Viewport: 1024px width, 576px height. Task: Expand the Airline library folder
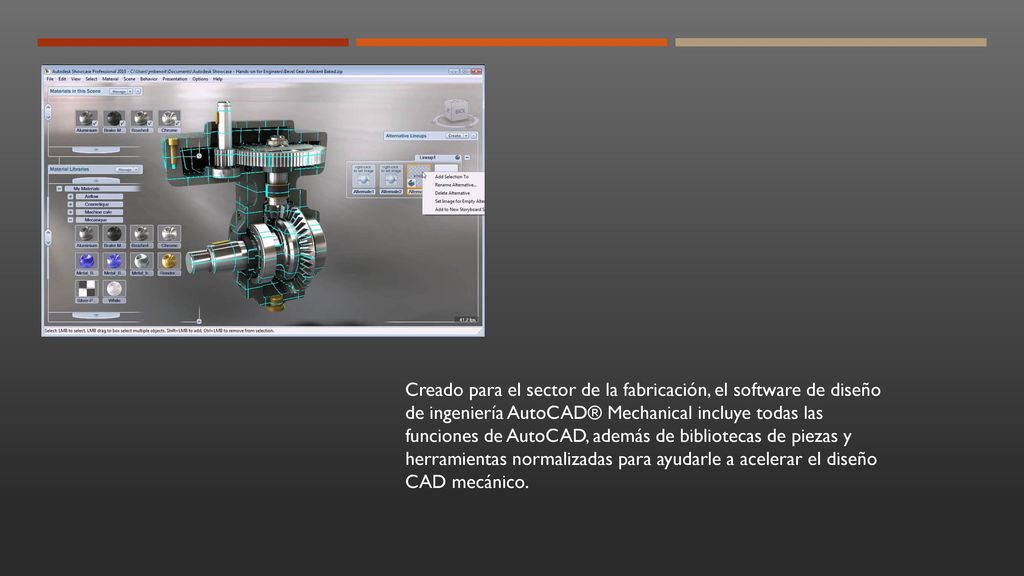click(x=71, y=197)
